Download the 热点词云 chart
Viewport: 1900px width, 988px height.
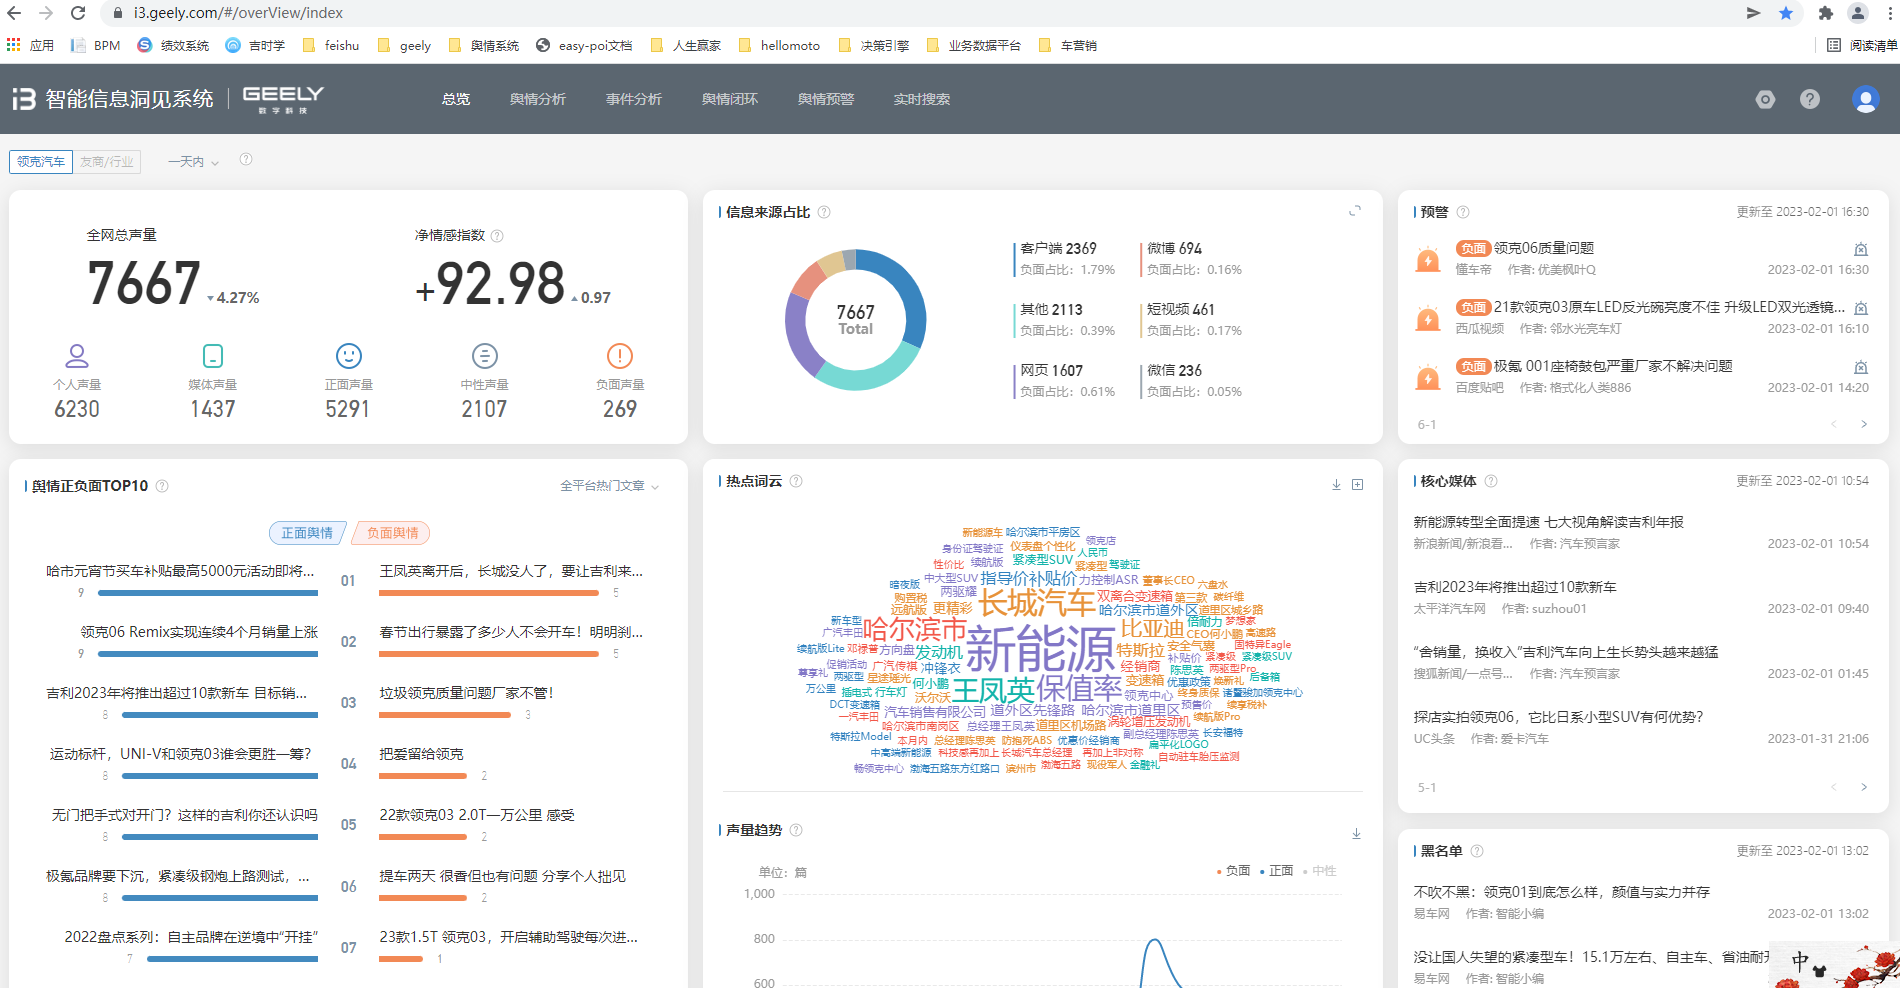(x=1336, y=484)
